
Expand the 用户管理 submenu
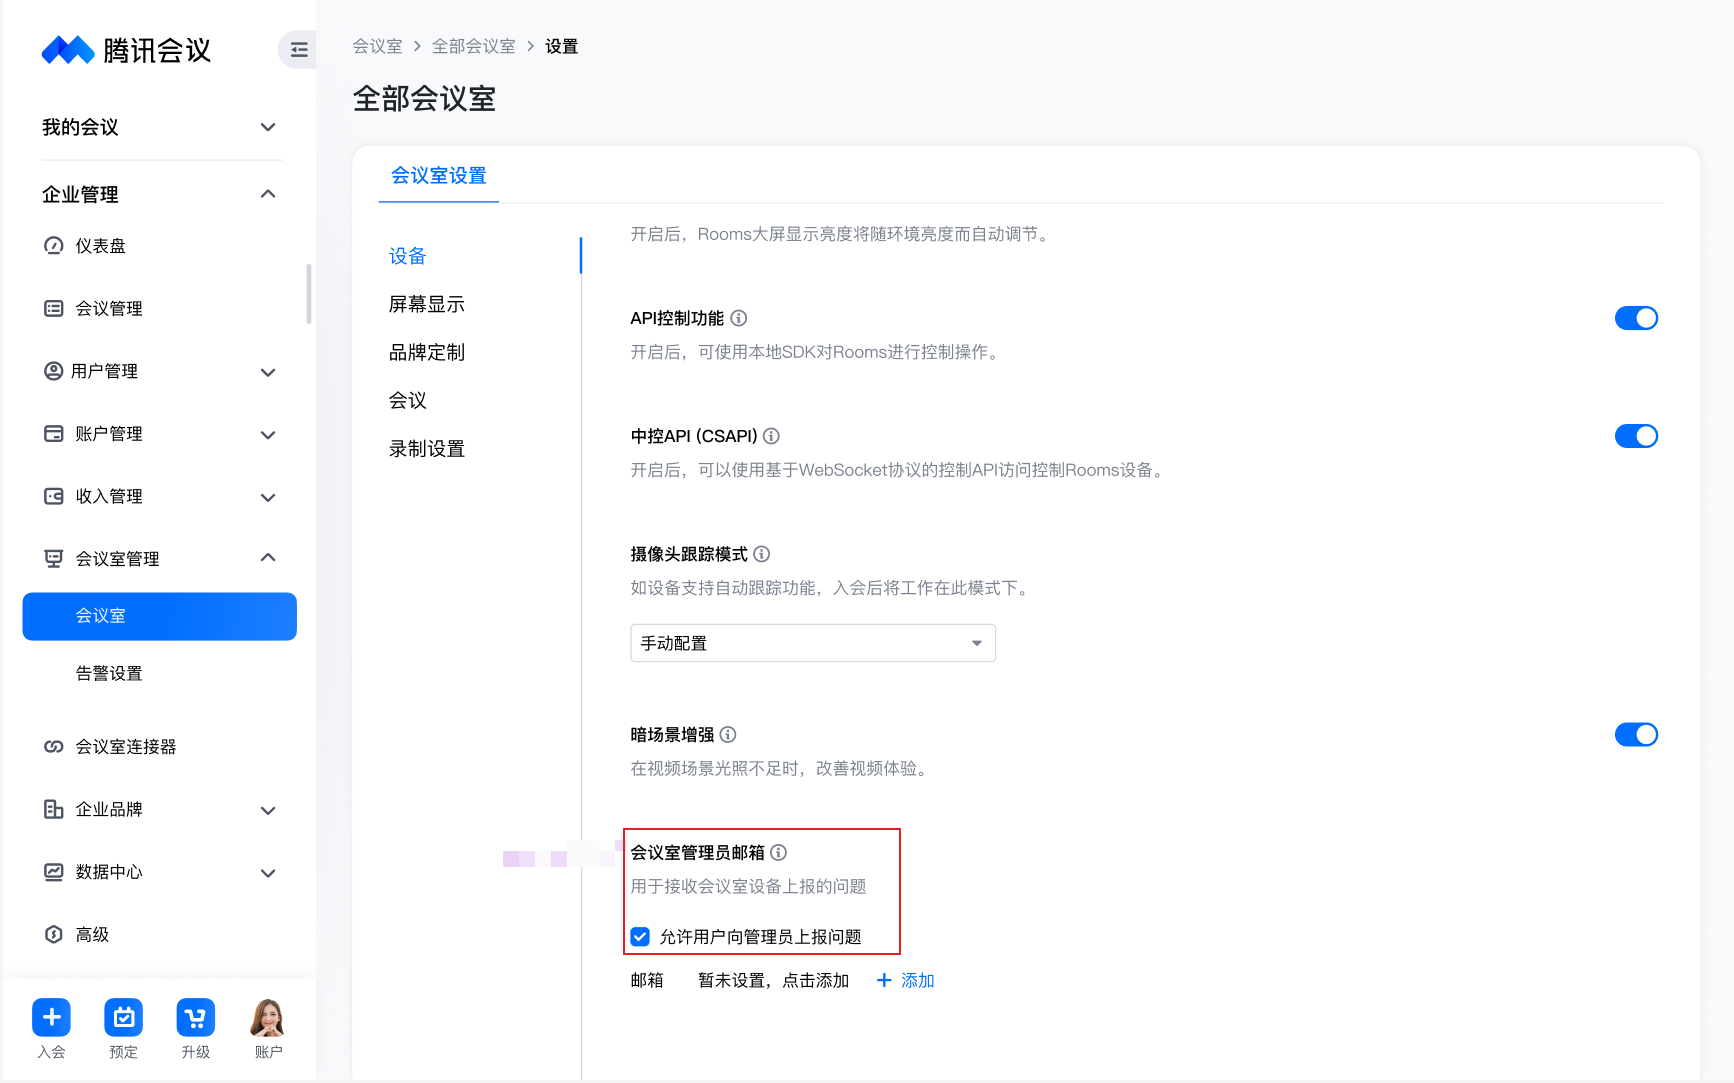[x=268, y=372]
